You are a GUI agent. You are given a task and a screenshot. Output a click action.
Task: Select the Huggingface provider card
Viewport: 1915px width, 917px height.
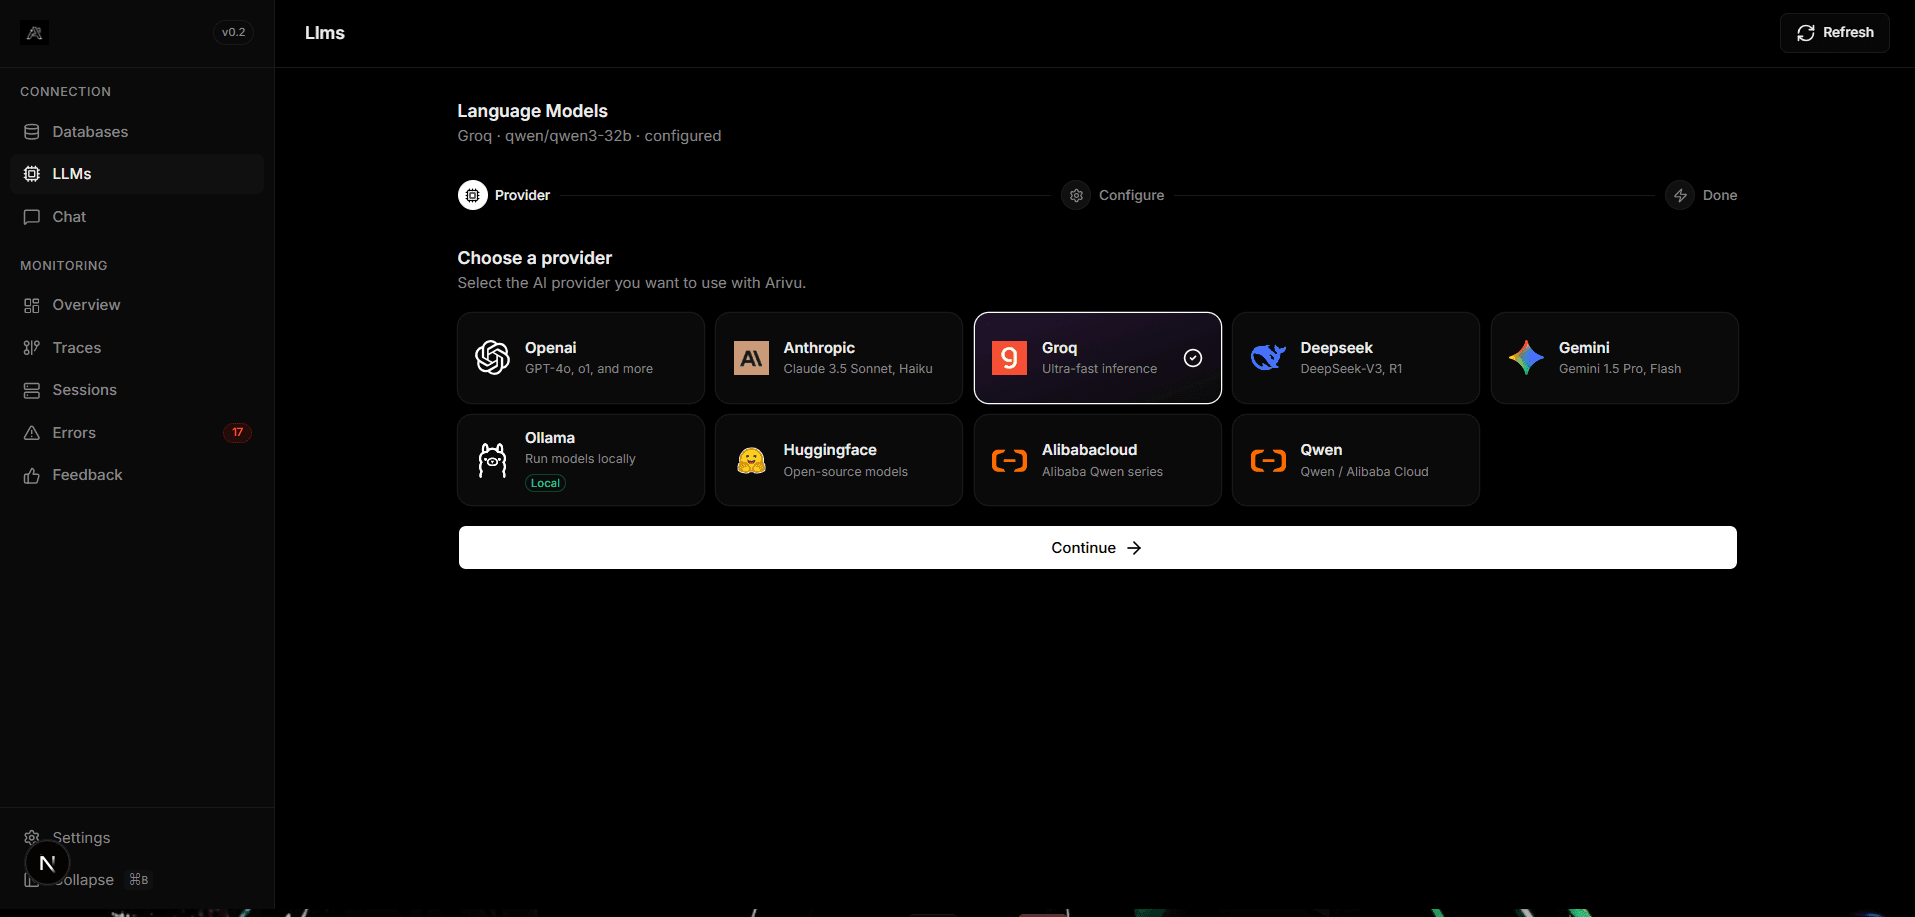click(x=839, y=460)
